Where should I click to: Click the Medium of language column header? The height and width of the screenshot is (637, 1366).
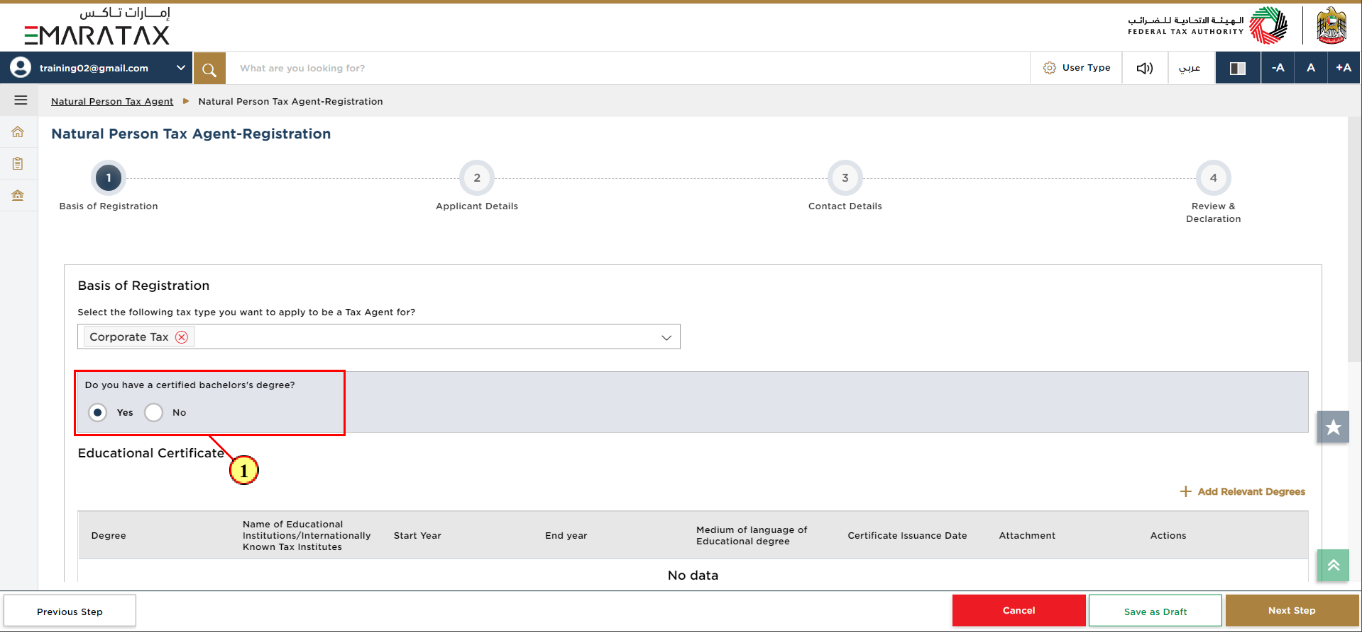[x=752, y=536]
